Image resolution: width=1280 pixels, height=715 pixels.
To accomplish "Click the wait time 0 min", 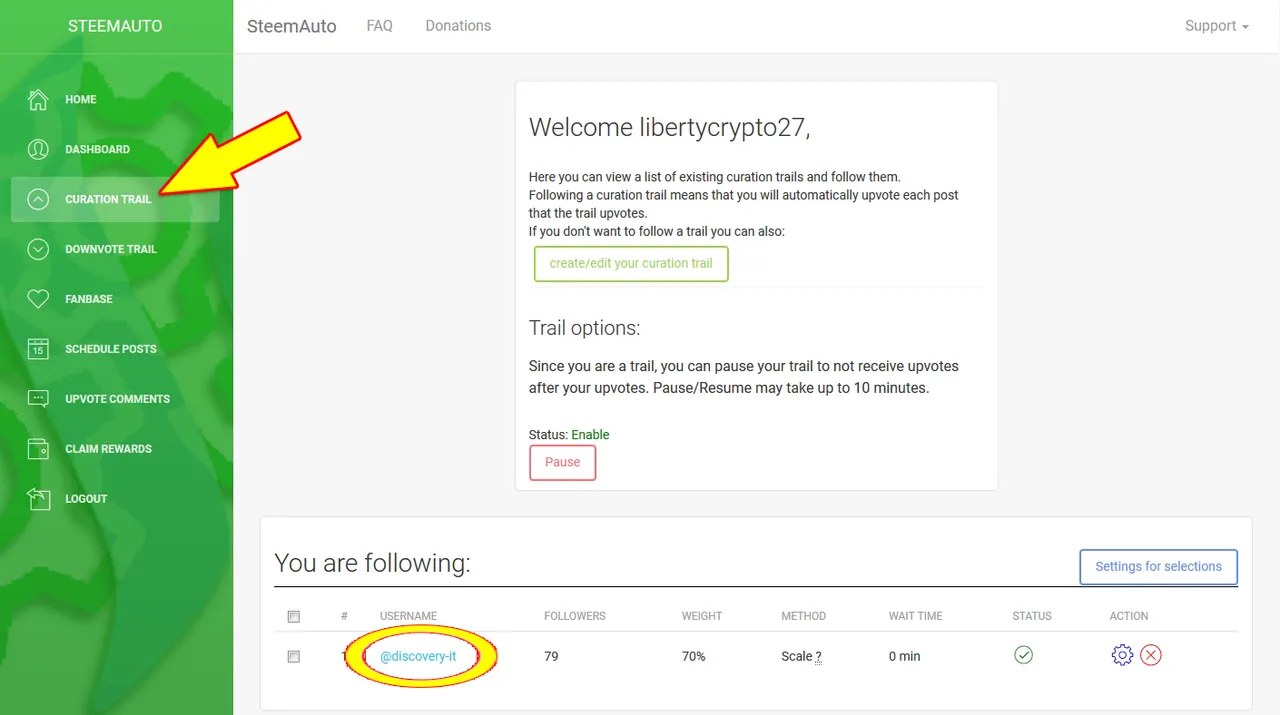I will click(904, 657).
